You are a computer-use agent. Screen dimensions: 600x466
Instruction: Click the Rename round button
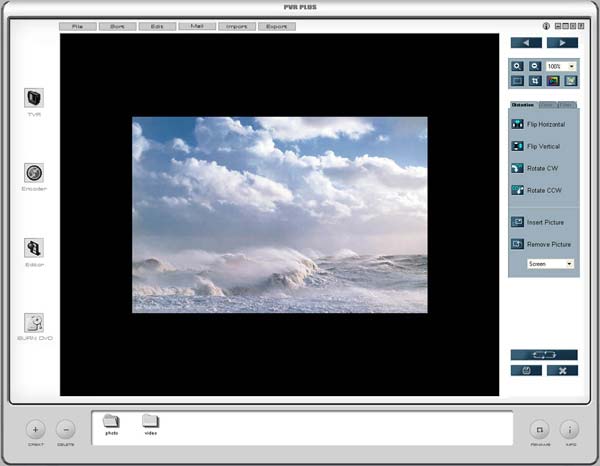tap(540, 430)
